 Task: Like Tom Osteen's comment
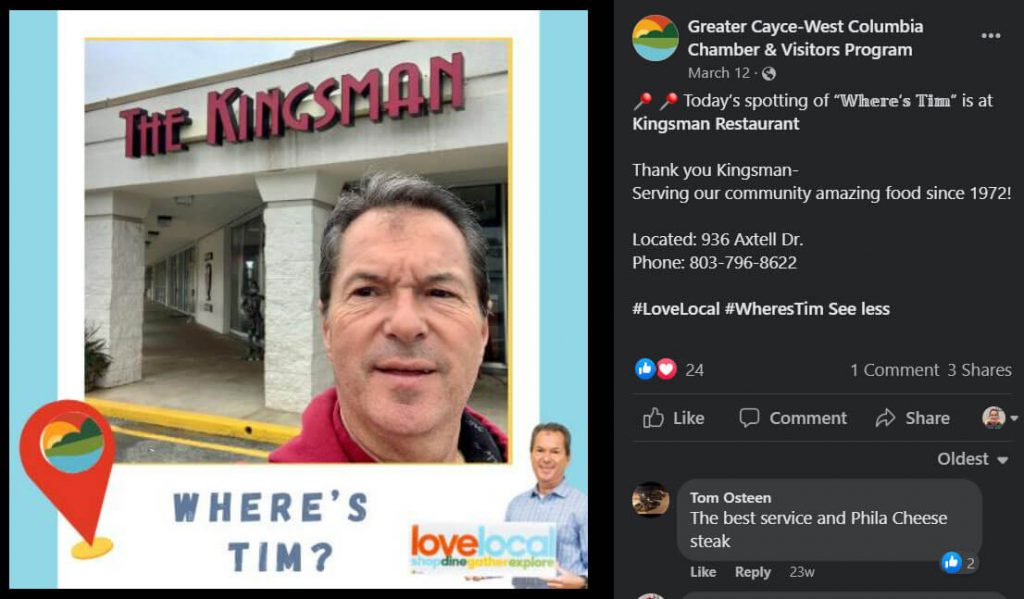[x=703, y=572]
